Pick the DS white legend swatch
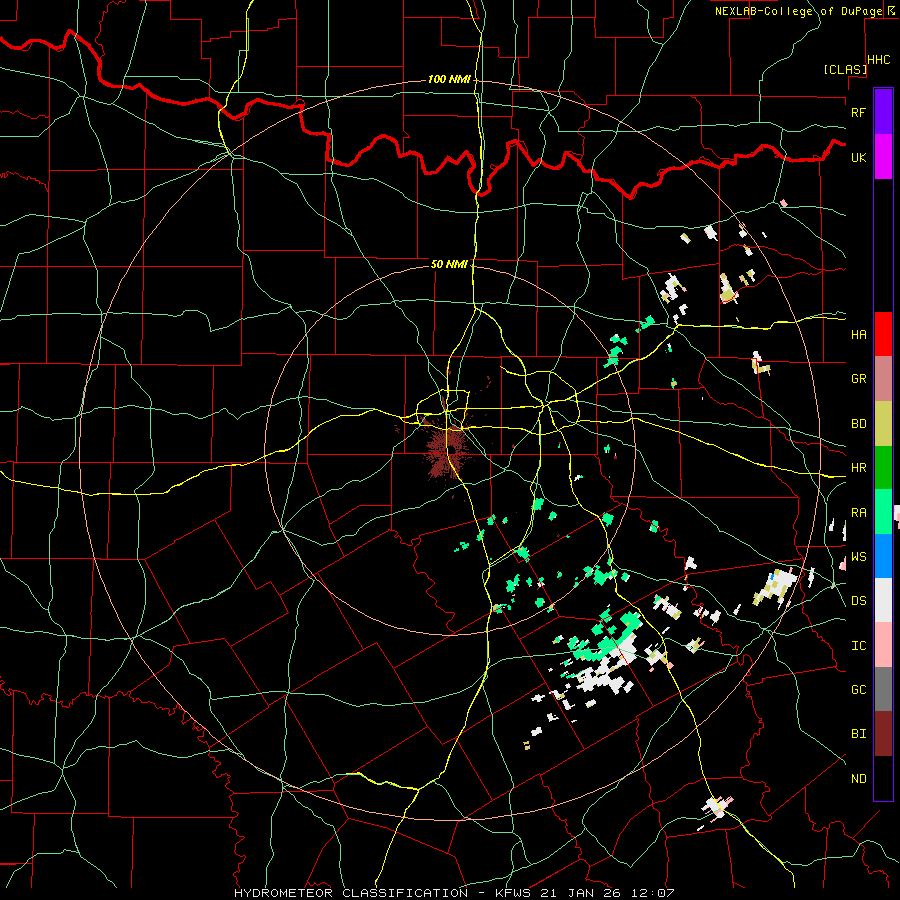 pos(883,600)
